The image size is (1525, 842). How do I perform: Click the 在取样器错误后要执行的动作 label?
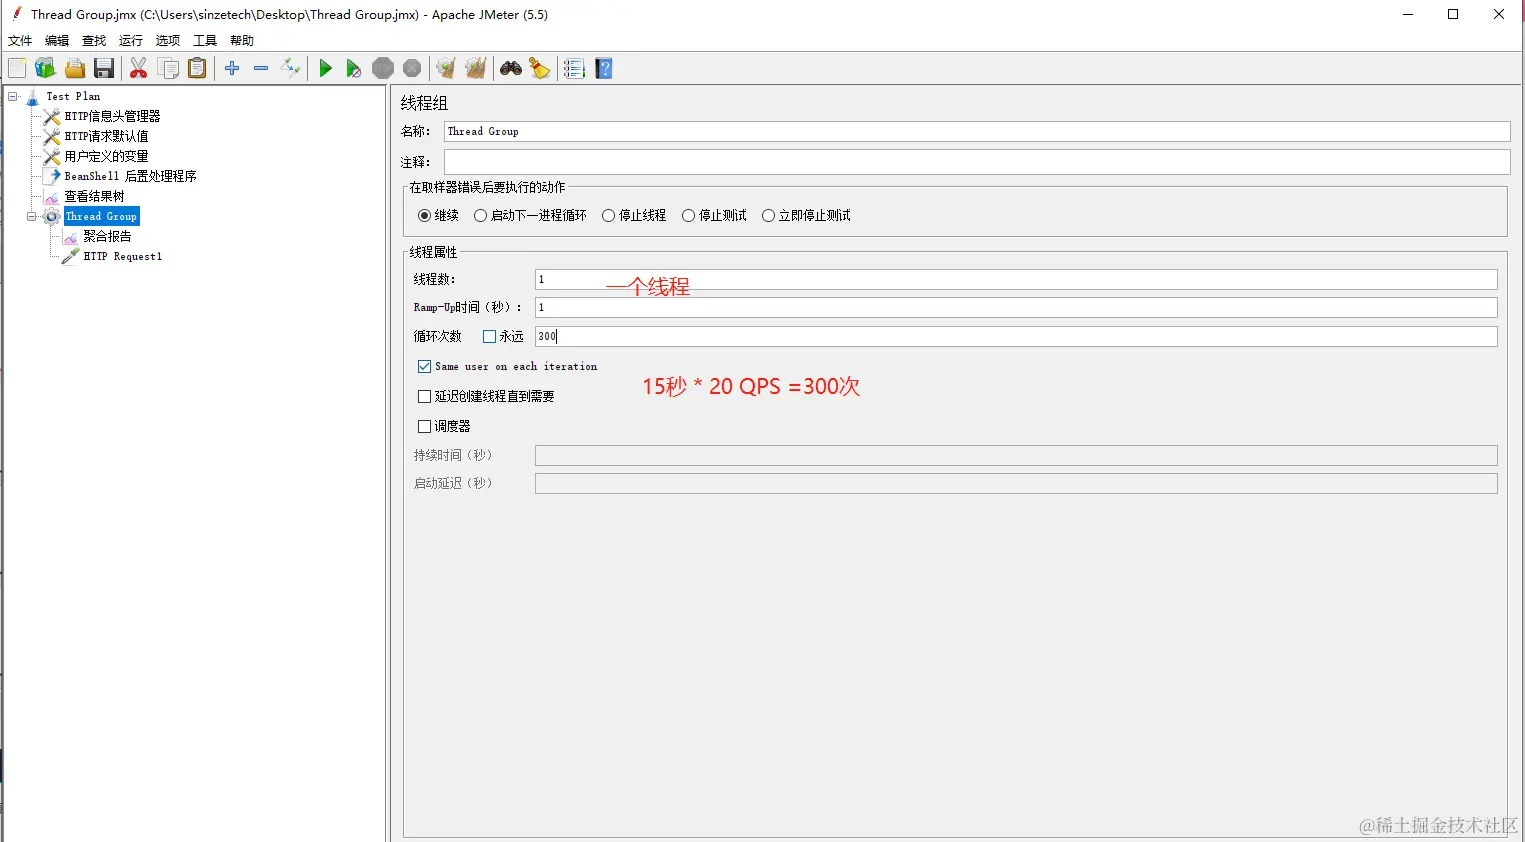click(x=487, y=188)
